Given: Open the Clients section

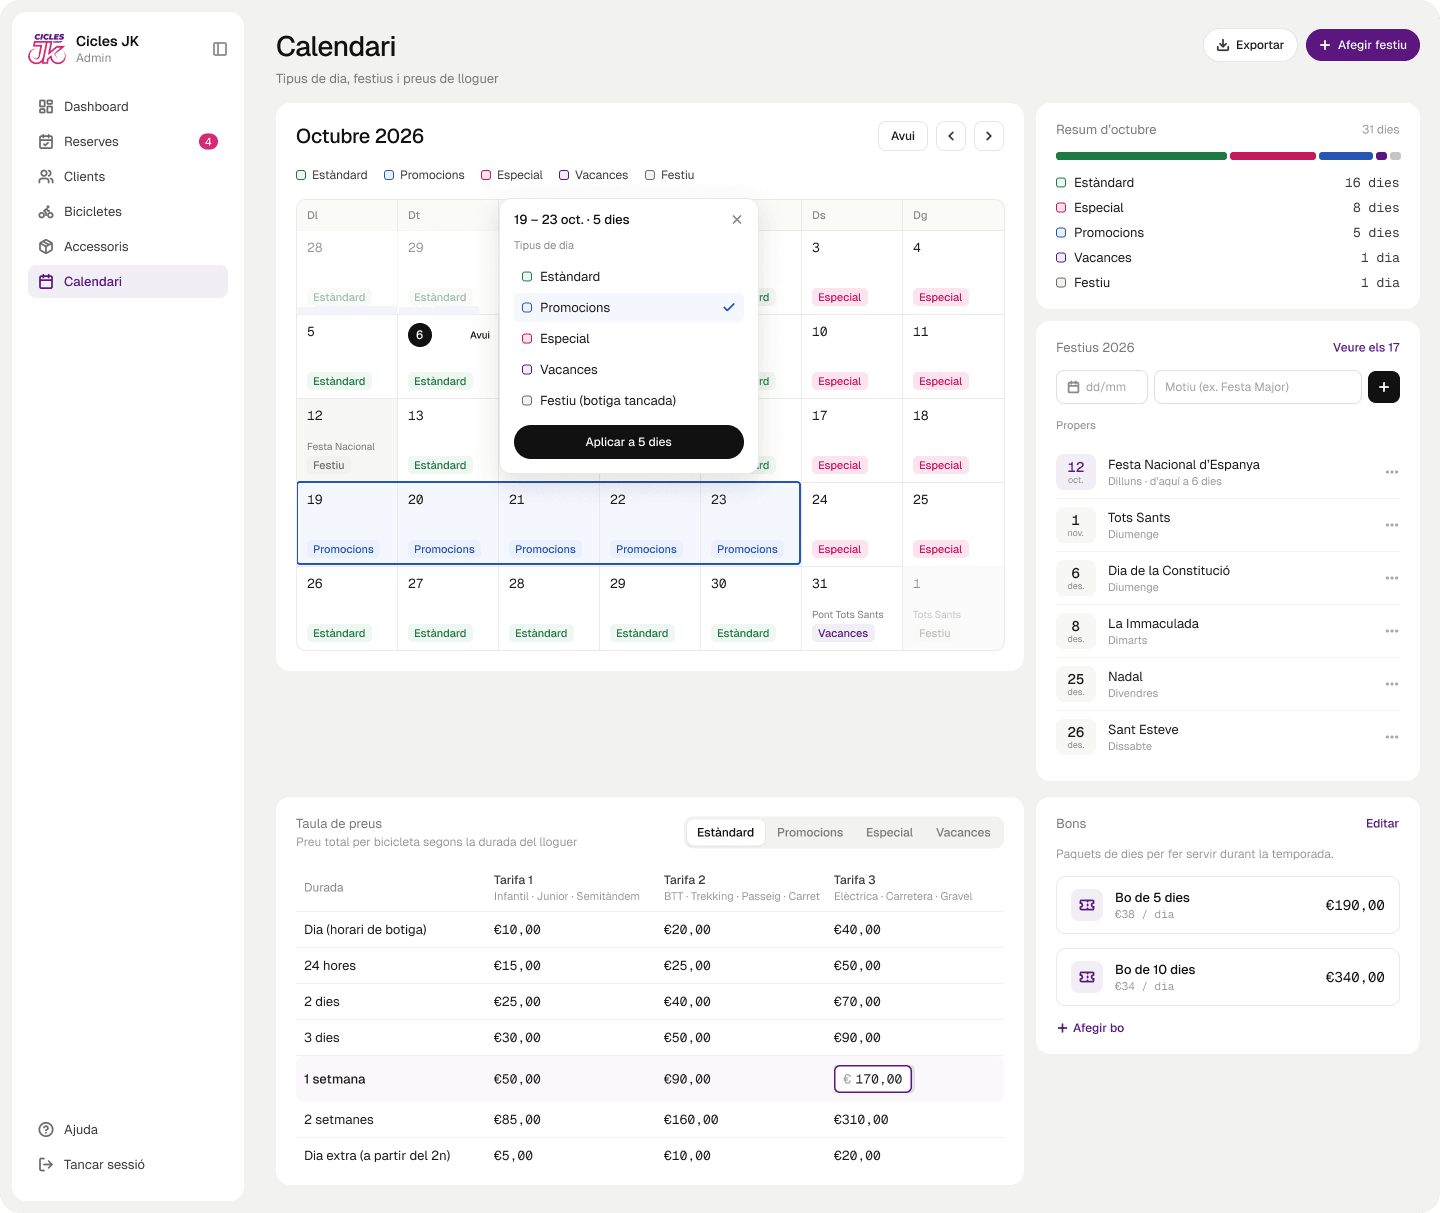Looking at the screenshot, I should tap(128, 176).
